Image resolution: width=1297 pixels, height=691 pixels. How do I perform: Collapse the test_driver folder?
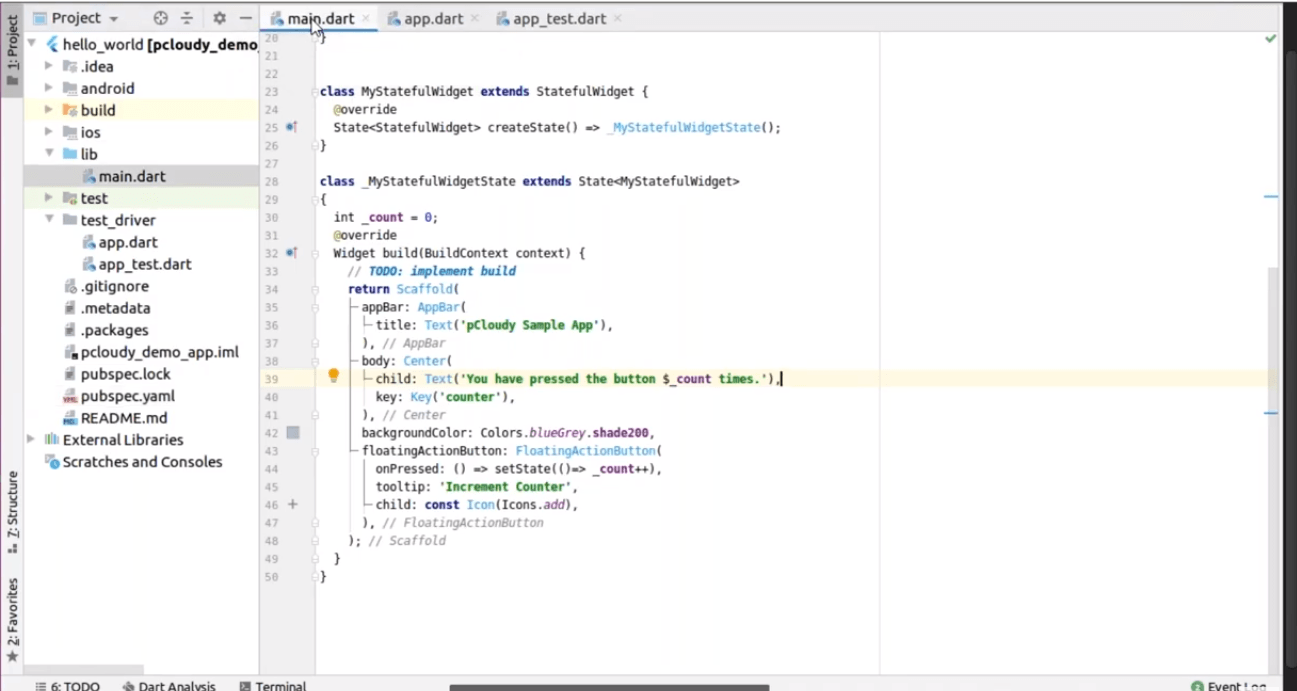pos(49,220)
